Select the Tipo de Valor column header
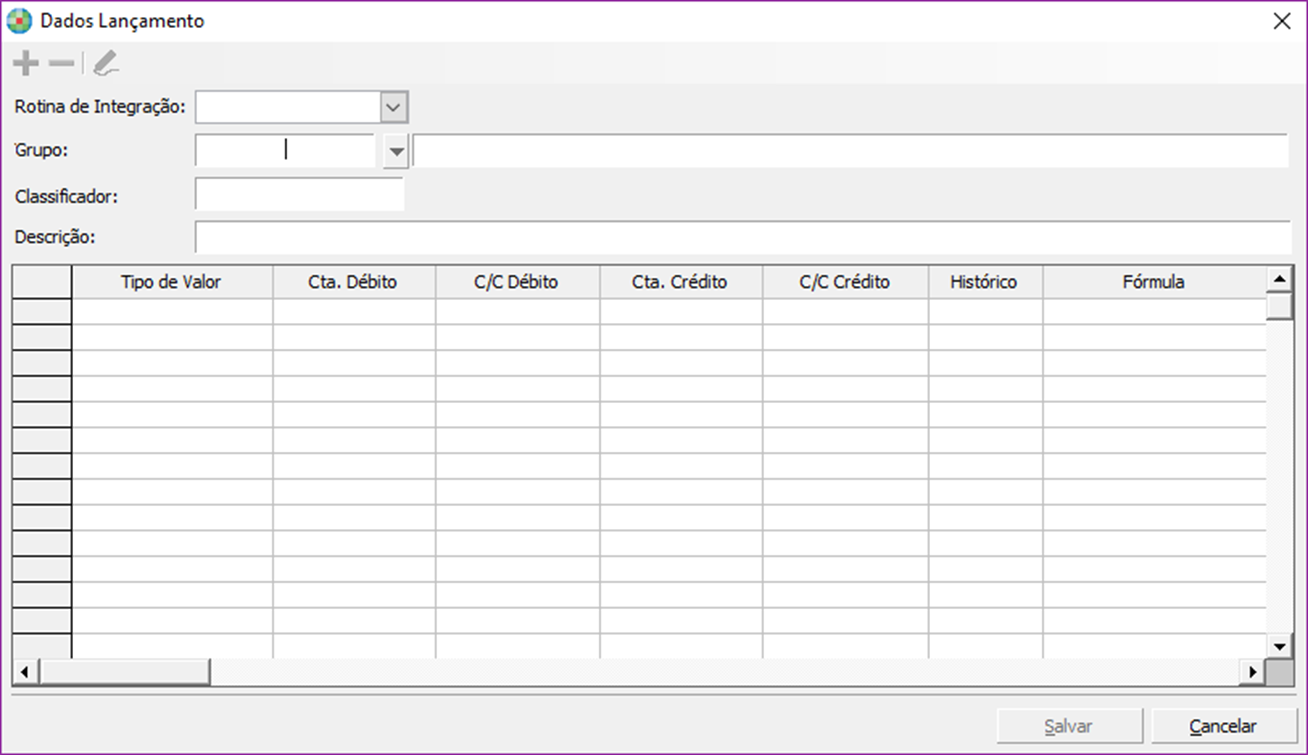The height and width of the screenshot is (755, 1308). (x=172, y=282)
